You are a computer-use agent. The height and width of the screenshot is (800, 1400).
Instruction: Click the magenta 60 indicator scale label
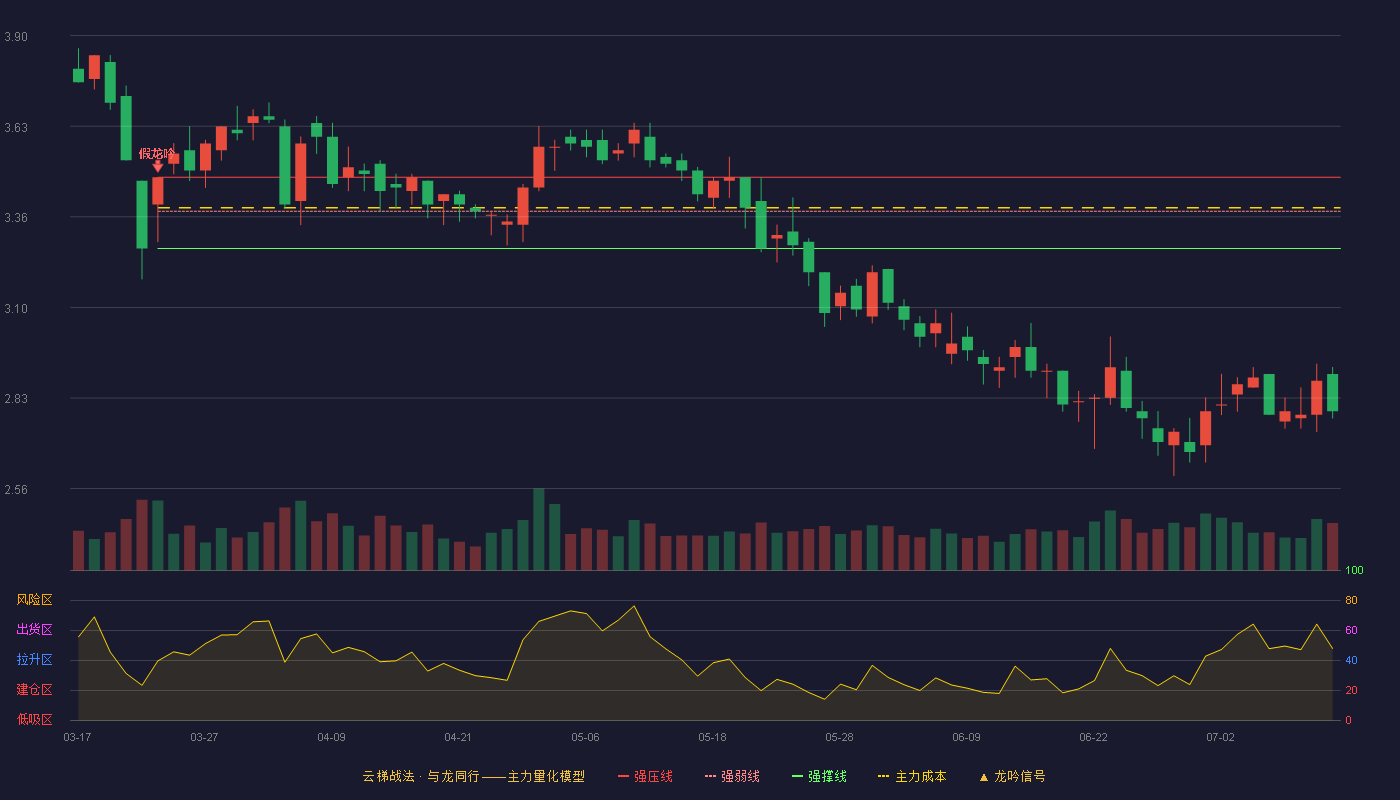[1351, 630]
